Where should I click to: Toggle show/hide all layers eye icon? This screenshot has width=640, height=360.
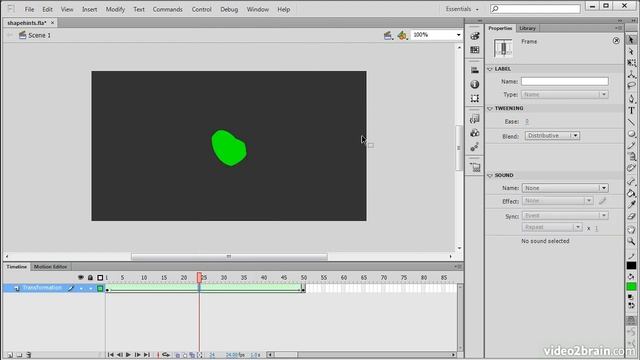point(81,278)
